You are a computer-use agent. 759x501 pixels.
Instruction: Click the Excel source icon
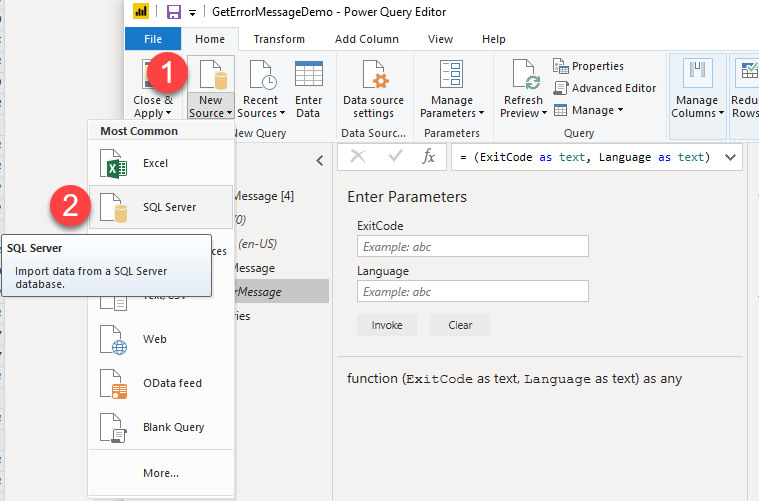tap(113, 164)
